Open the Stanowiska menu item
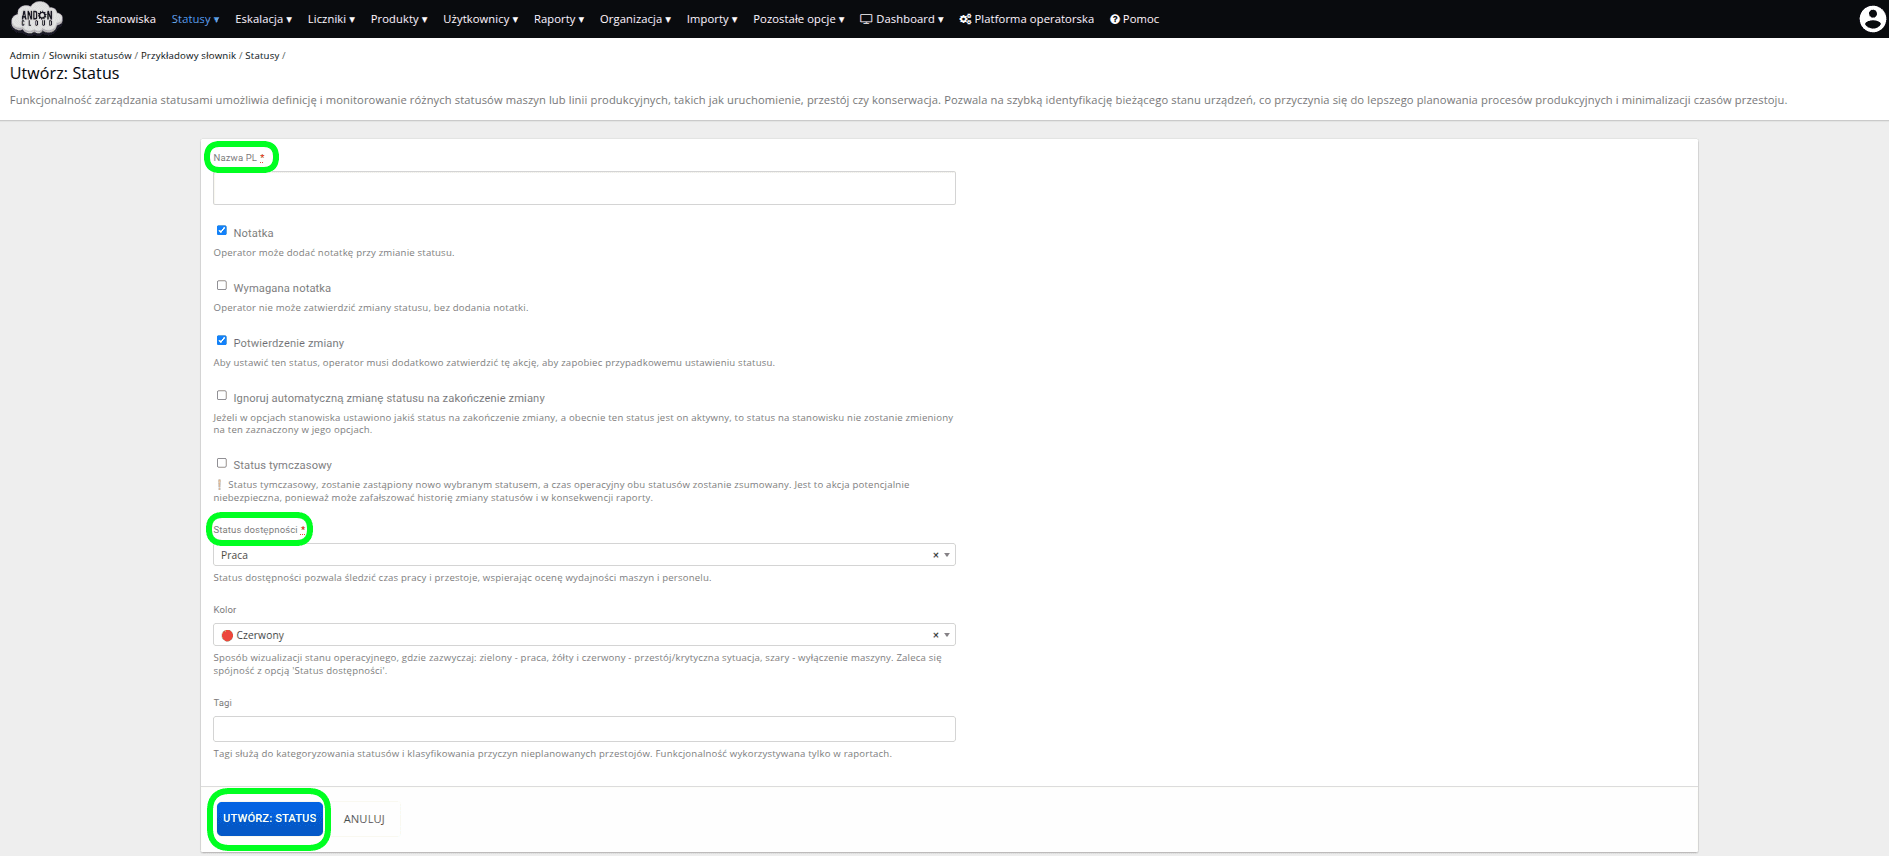 pos(126,19)
